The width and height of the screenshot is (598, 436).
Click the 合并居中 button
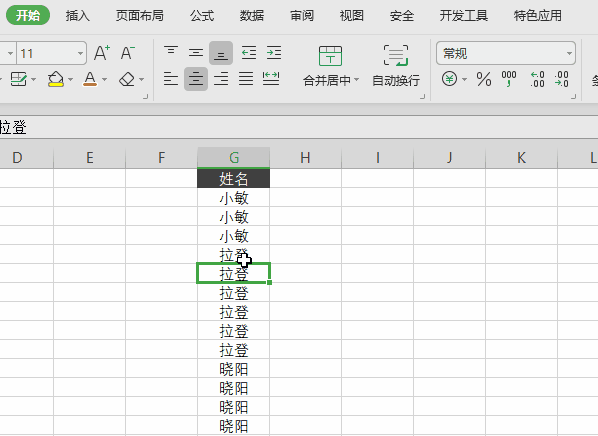tap(327, 65)
